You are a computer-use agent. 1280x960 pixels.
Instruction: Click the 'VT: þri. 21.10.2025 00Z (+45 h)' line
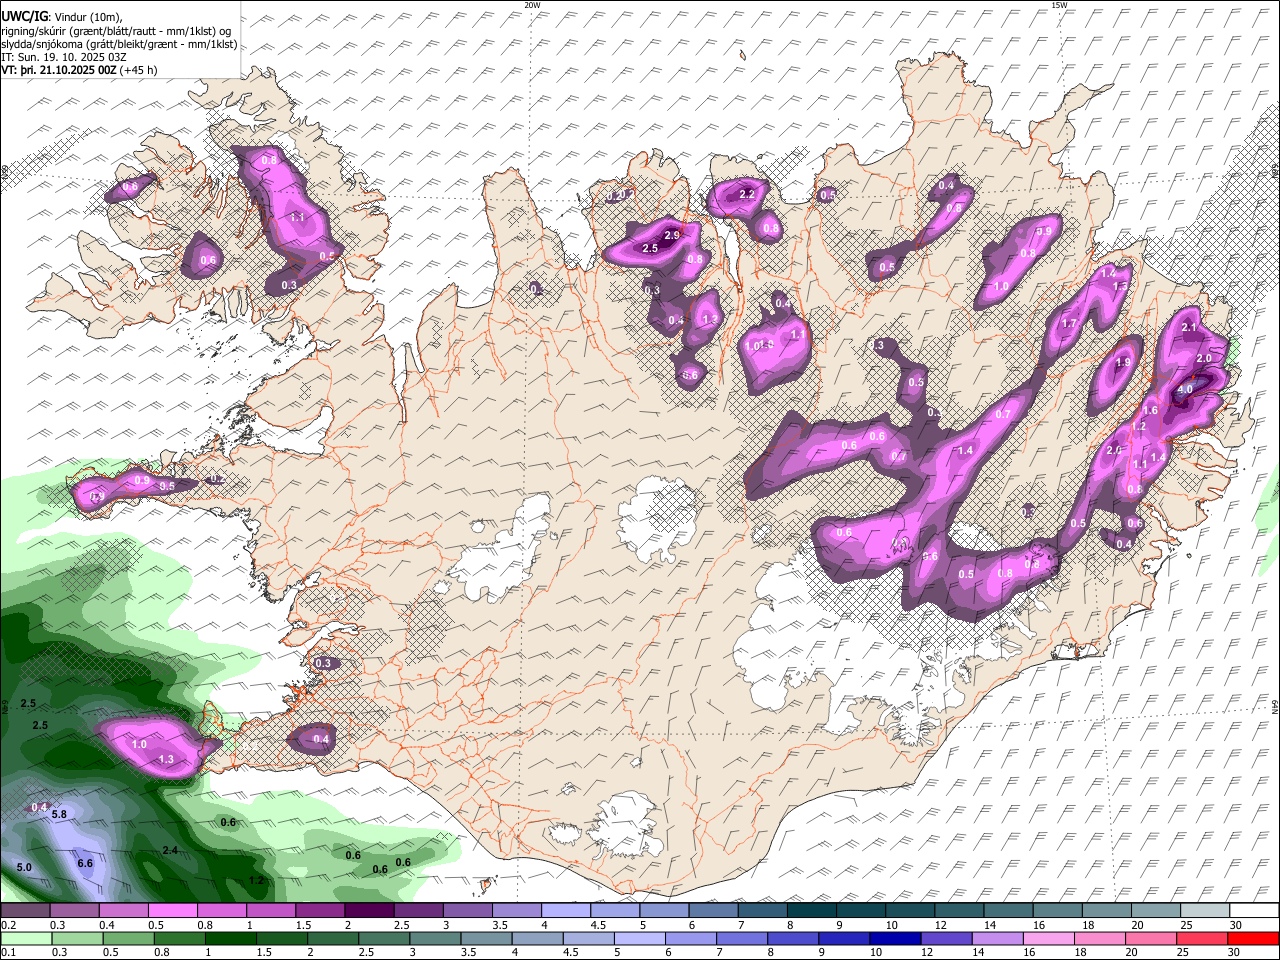tap(79, 70)
